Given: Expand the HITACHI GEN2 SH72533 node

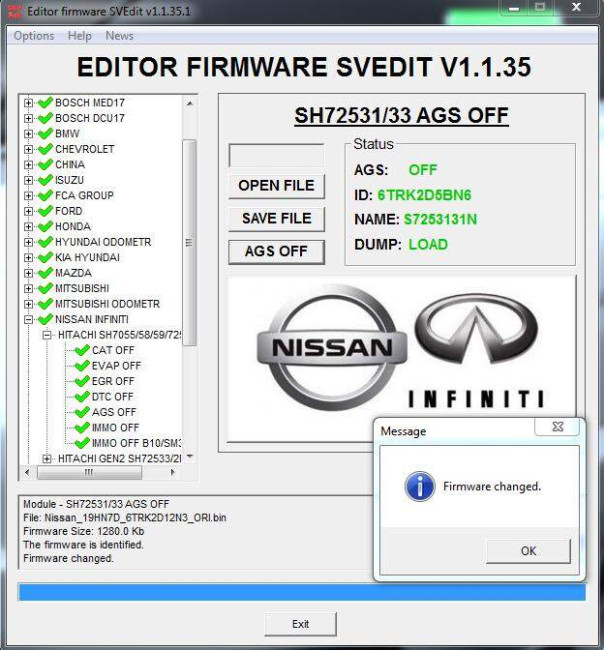Looking at the screenshot, I should (x=47, y=458).
